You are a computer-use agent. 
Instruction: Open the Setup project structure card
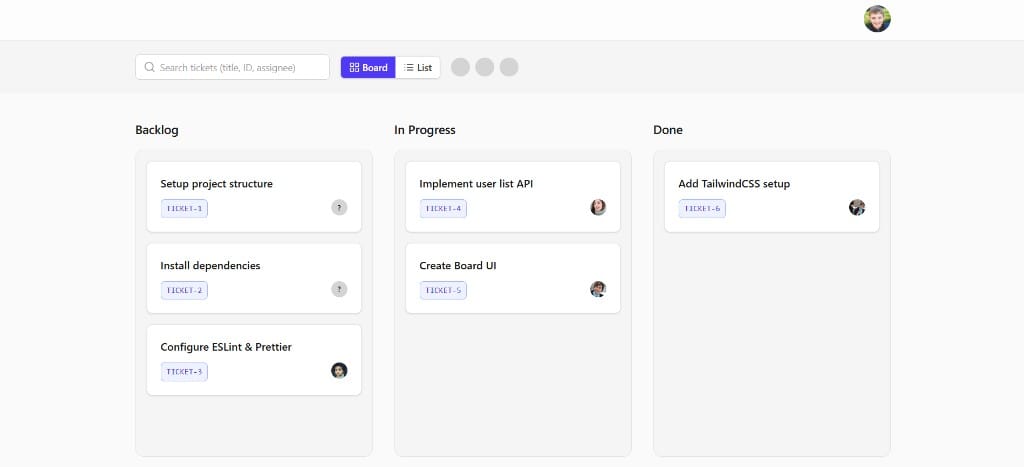point(254,197)
